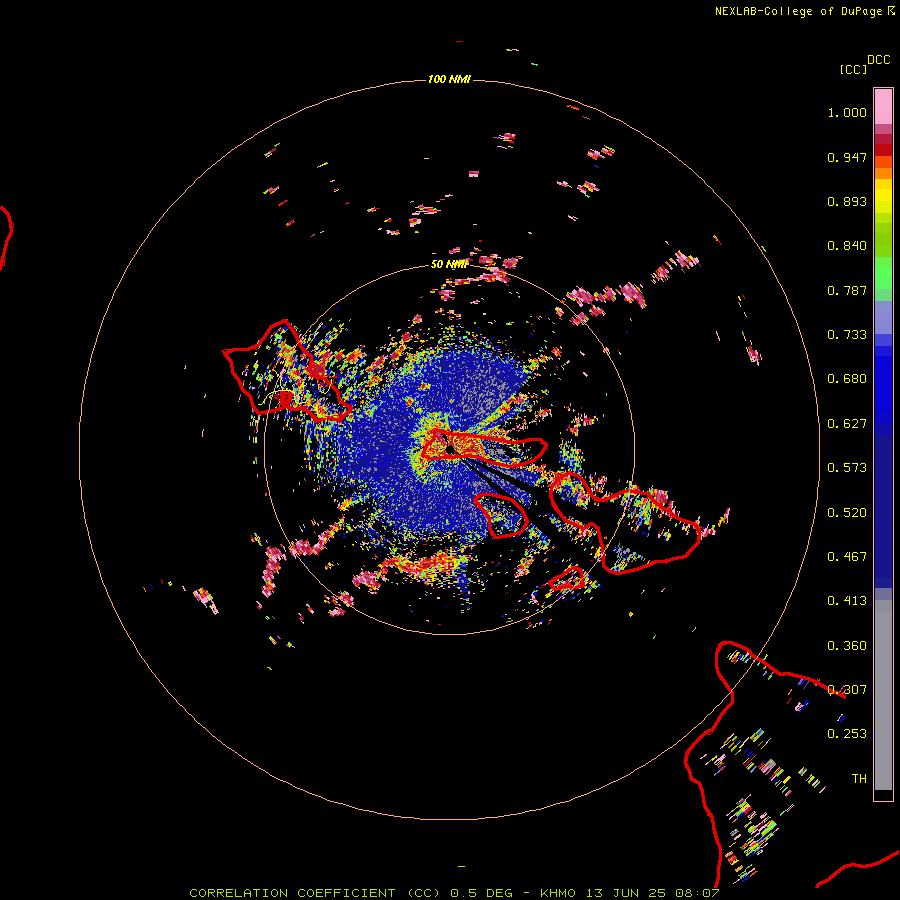The width and height of the screenshot is (900, 900).
Task: Click the 0.680 legend value
Action: tap(847, 379)
